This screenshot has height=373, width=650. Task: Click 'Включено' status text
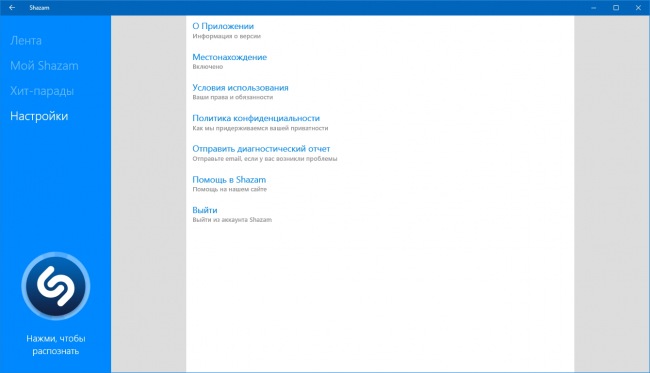tap(208, 67)
